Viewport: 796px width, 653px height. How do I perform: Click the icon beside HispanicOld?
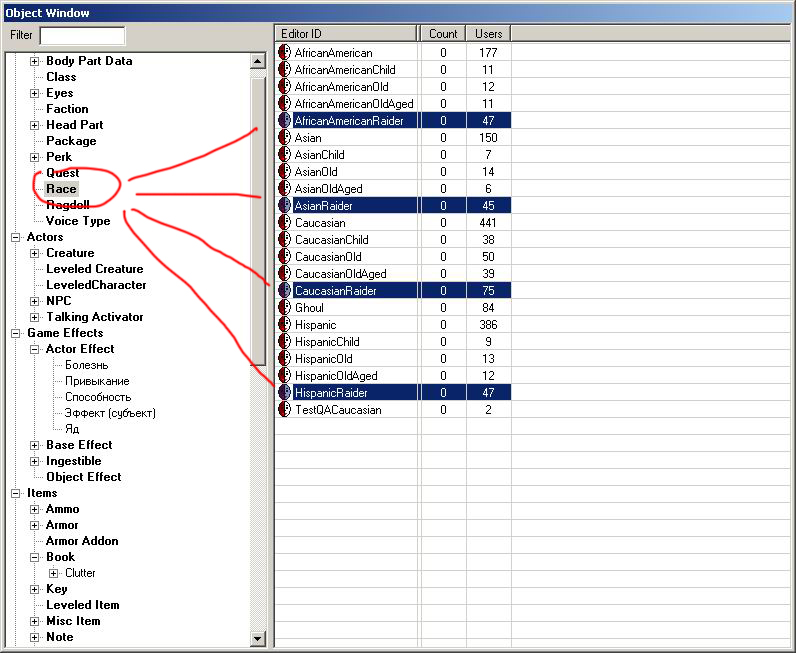click(x=285, y=358)
